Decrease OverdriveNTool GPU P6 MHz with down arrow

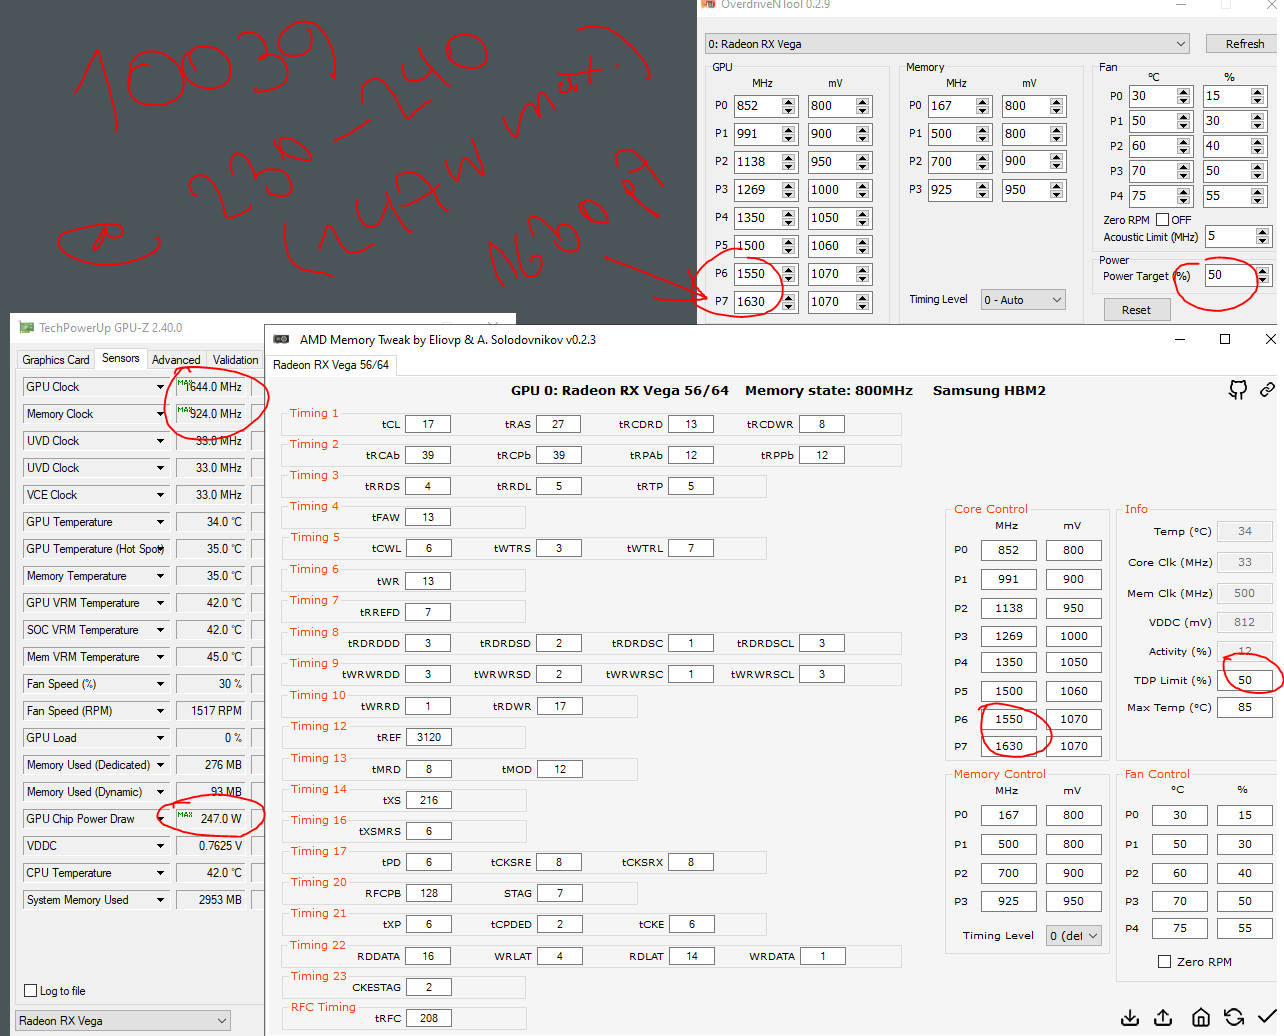(x=789, y=279)
